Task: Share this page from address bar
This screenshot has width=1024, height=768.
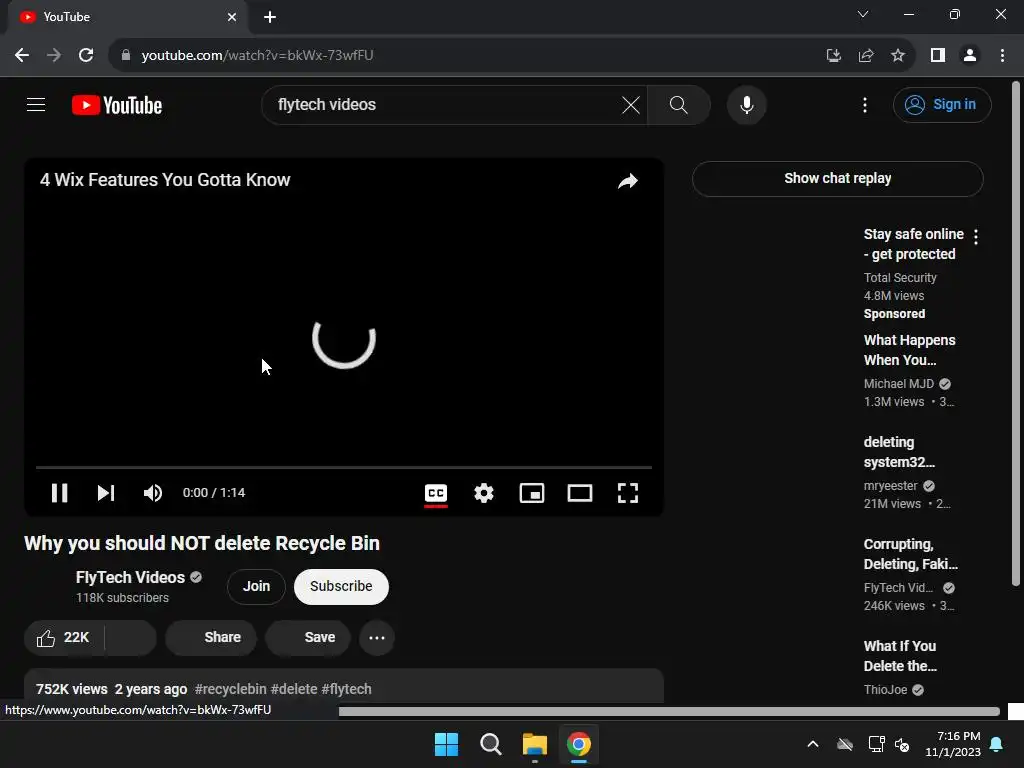Action: tap(866, 56)
